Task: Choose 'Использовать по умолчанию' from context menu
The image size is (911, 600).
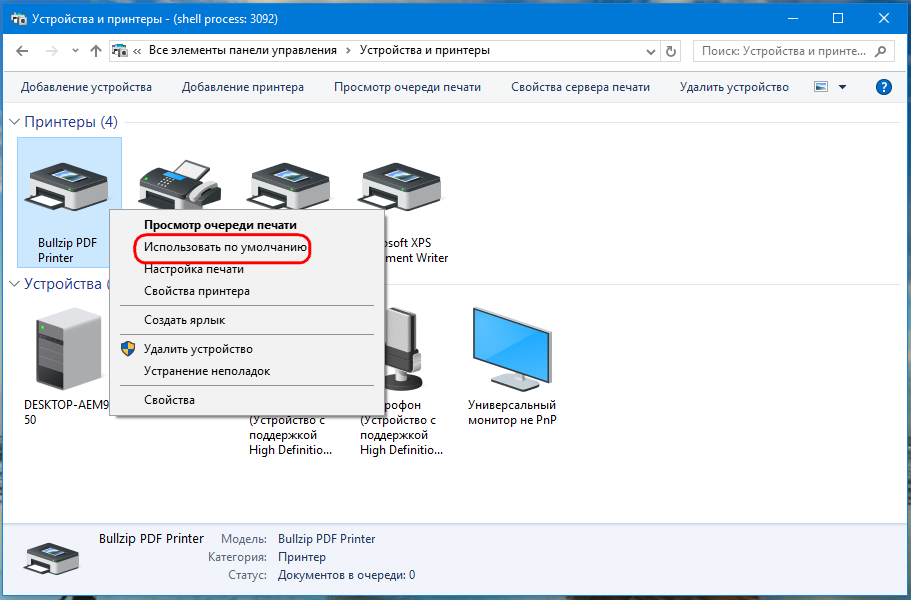Action: 223,247
